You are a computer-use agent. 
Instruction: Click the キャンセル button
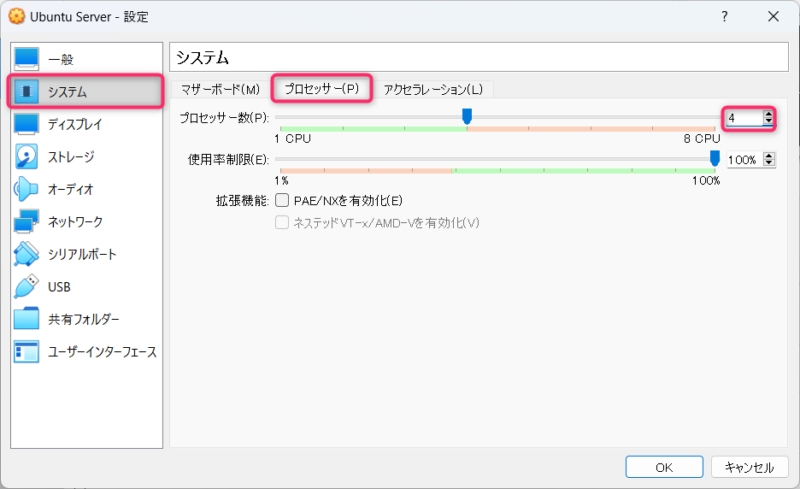click(749, 467)
